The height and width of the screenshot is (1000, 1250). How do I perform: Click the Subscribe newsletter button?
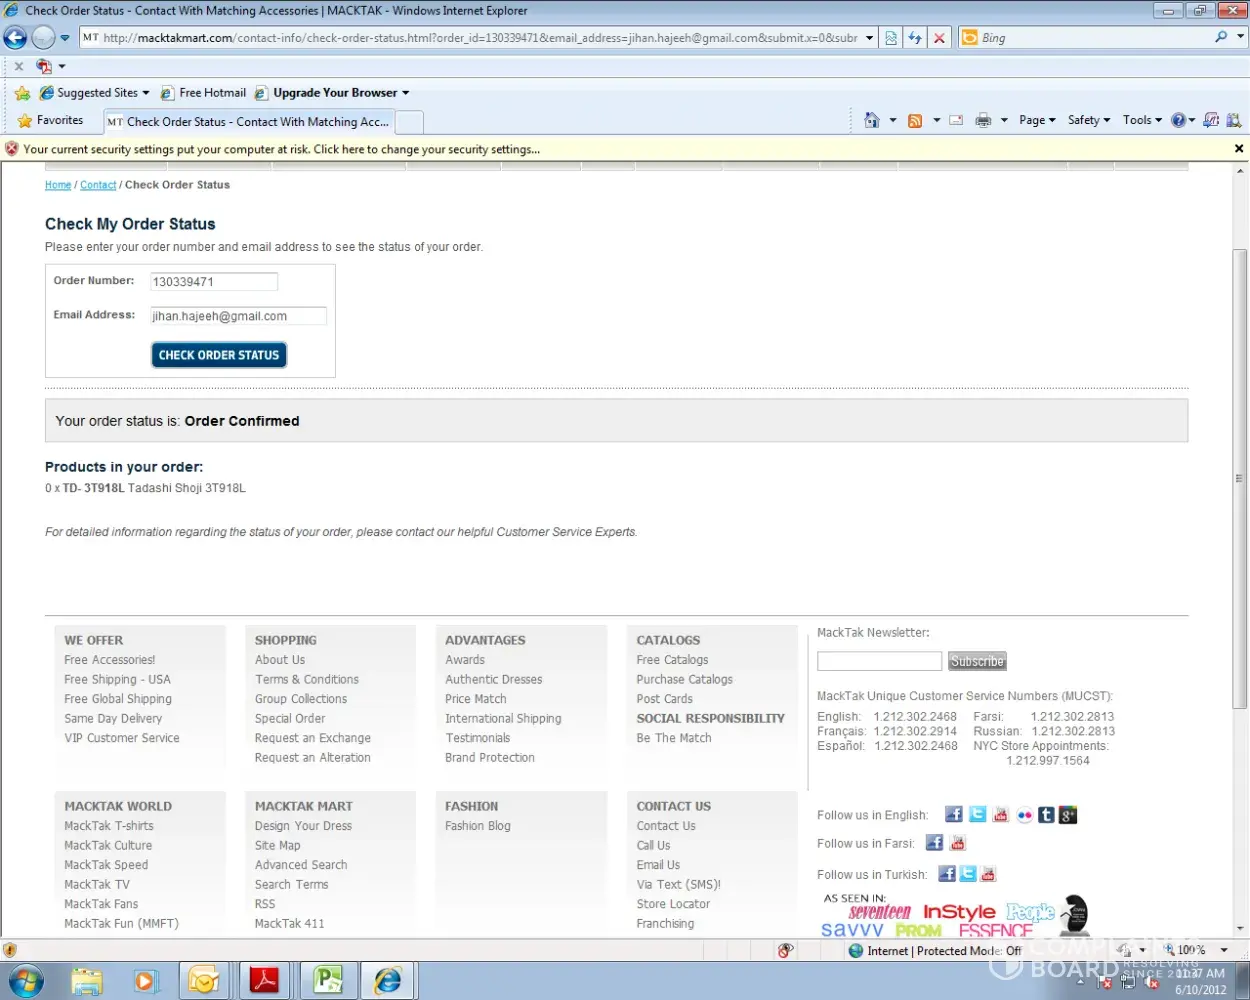click(x=977, y=661)
